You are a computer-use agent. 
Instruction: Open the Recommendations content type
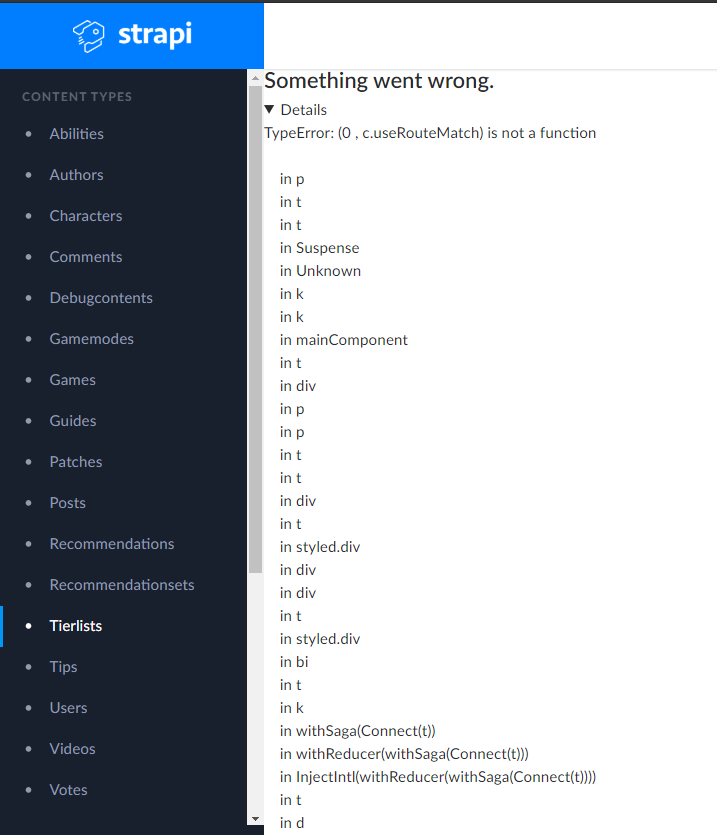tap(111, 543)
